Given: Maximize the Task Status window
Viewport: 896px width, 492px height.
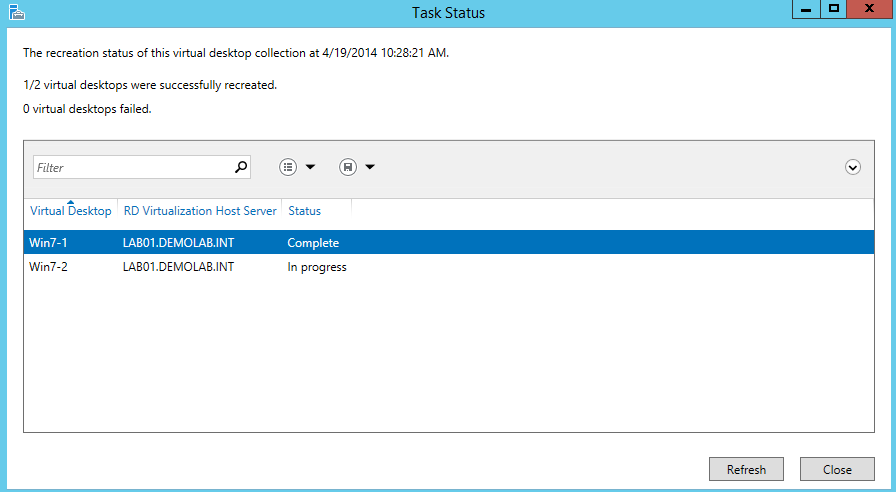Looking at the screenshot, I should [x=833, y=9].
